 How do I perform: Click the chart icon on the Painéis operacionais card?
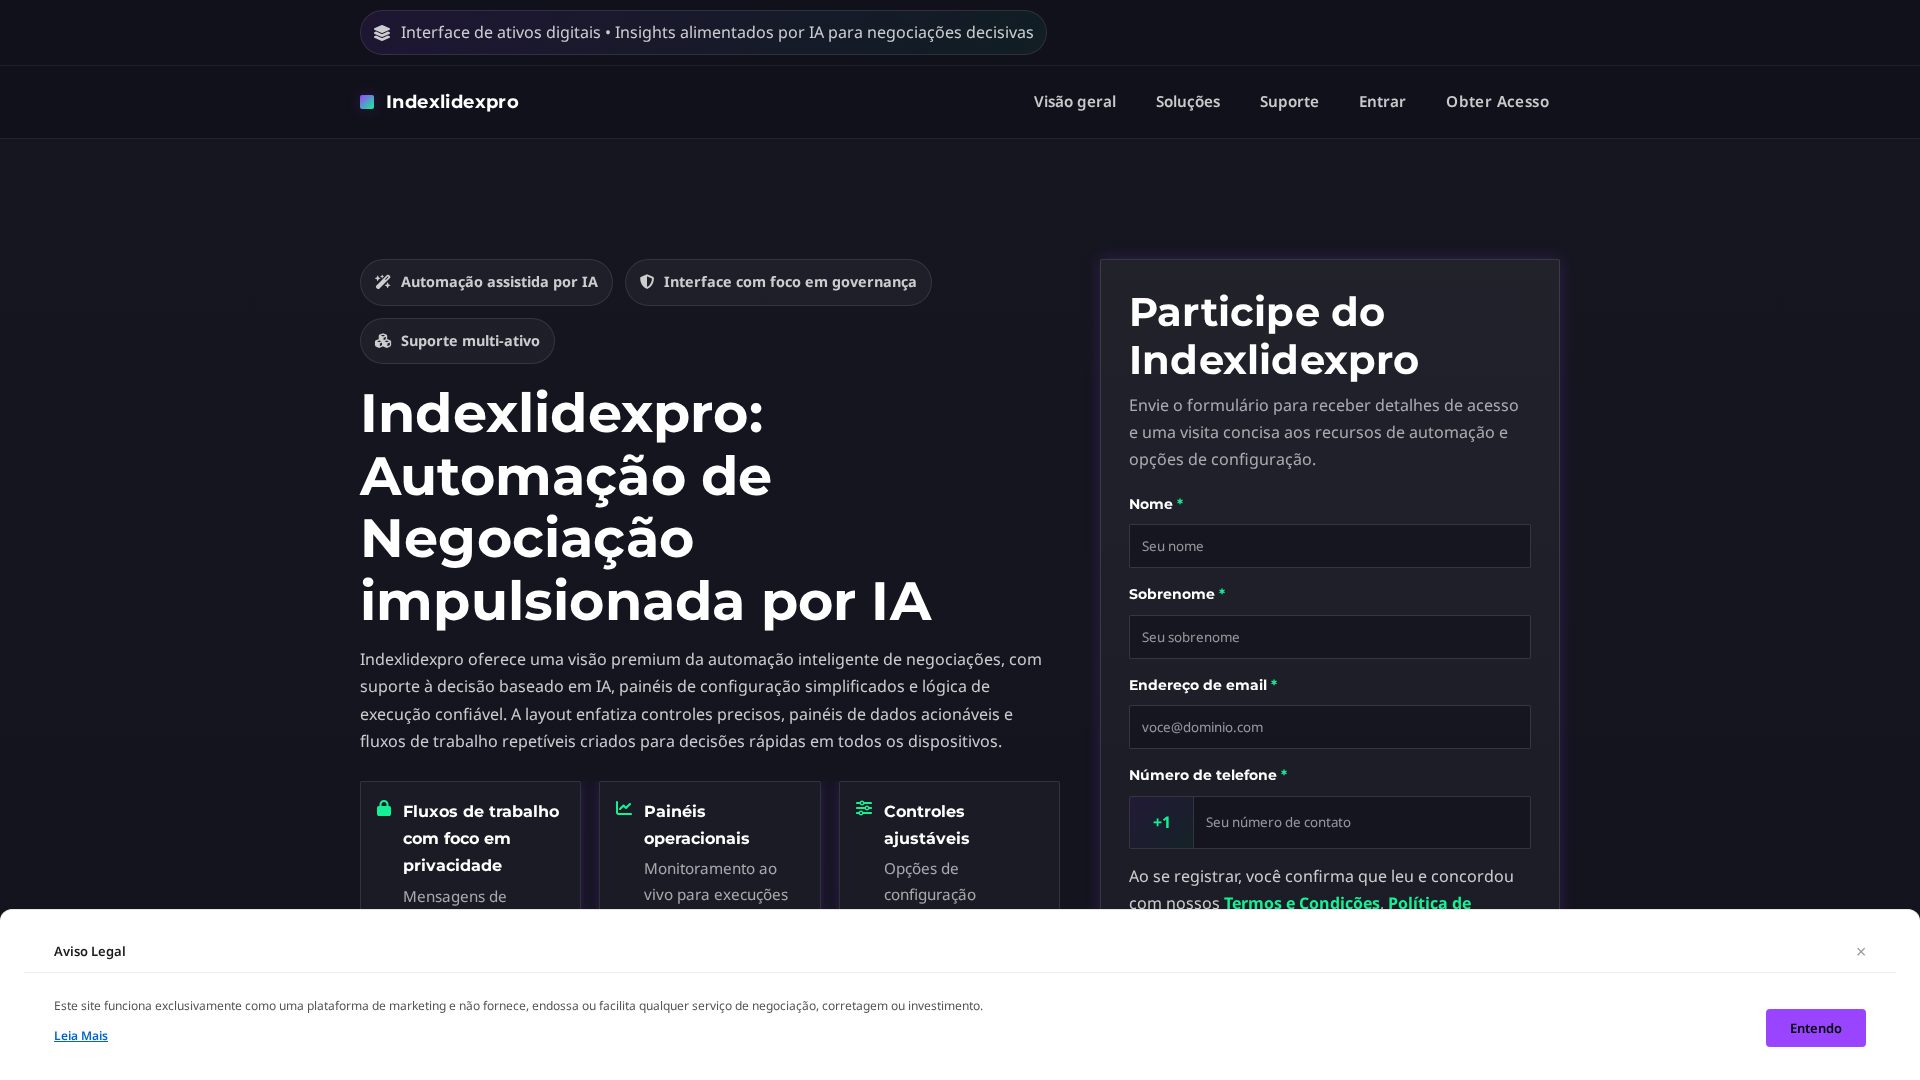pos(622,809)
